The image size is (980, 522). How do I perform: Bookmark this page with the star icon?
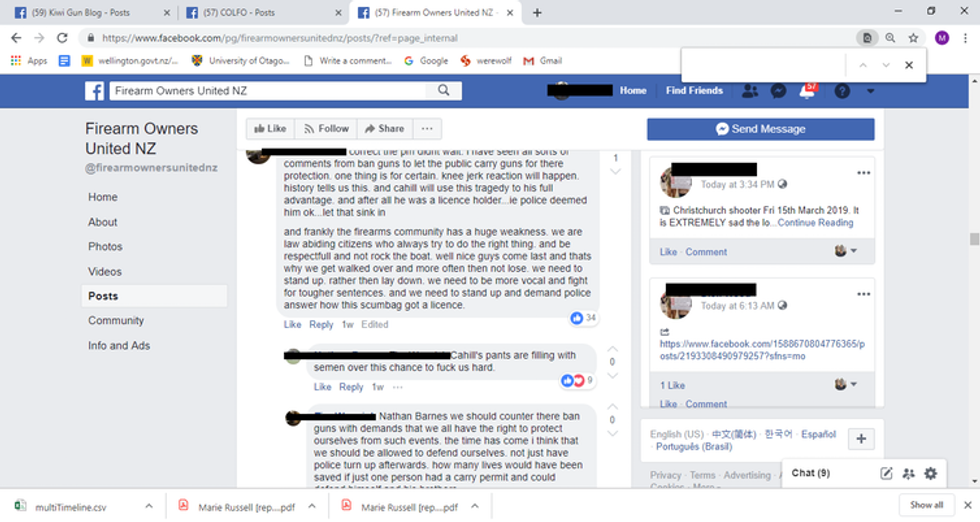[x=913, y=38]
